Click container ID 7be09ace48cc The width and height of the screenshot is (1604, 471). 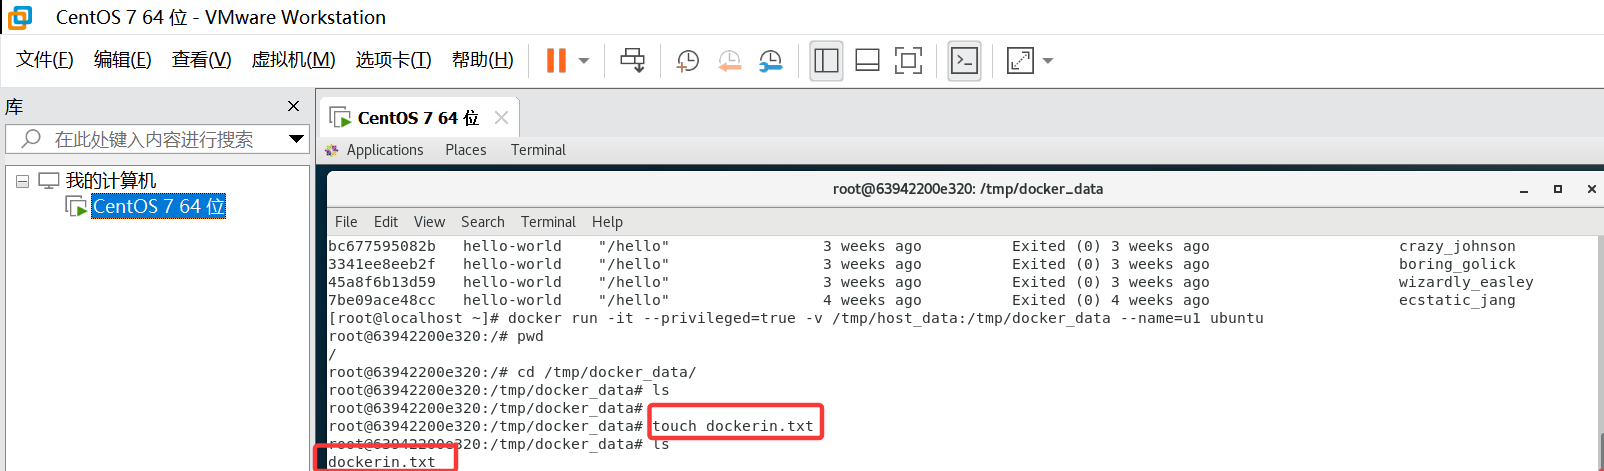[x=382, y=300]
